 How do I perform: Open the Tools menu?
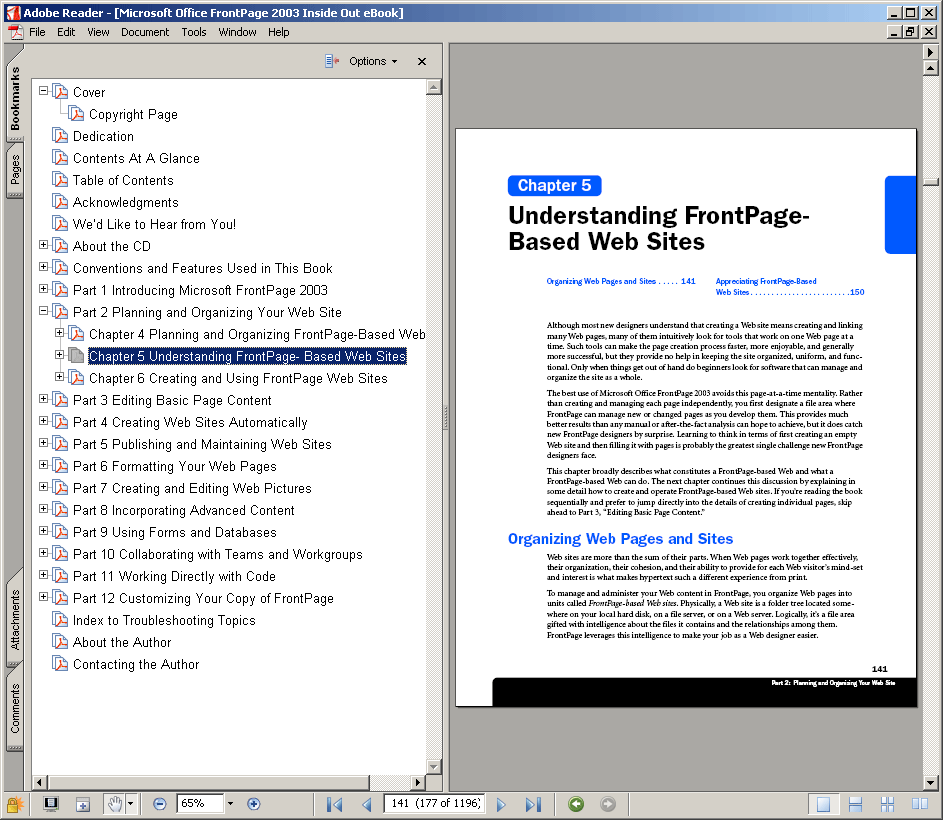[194, 32]
